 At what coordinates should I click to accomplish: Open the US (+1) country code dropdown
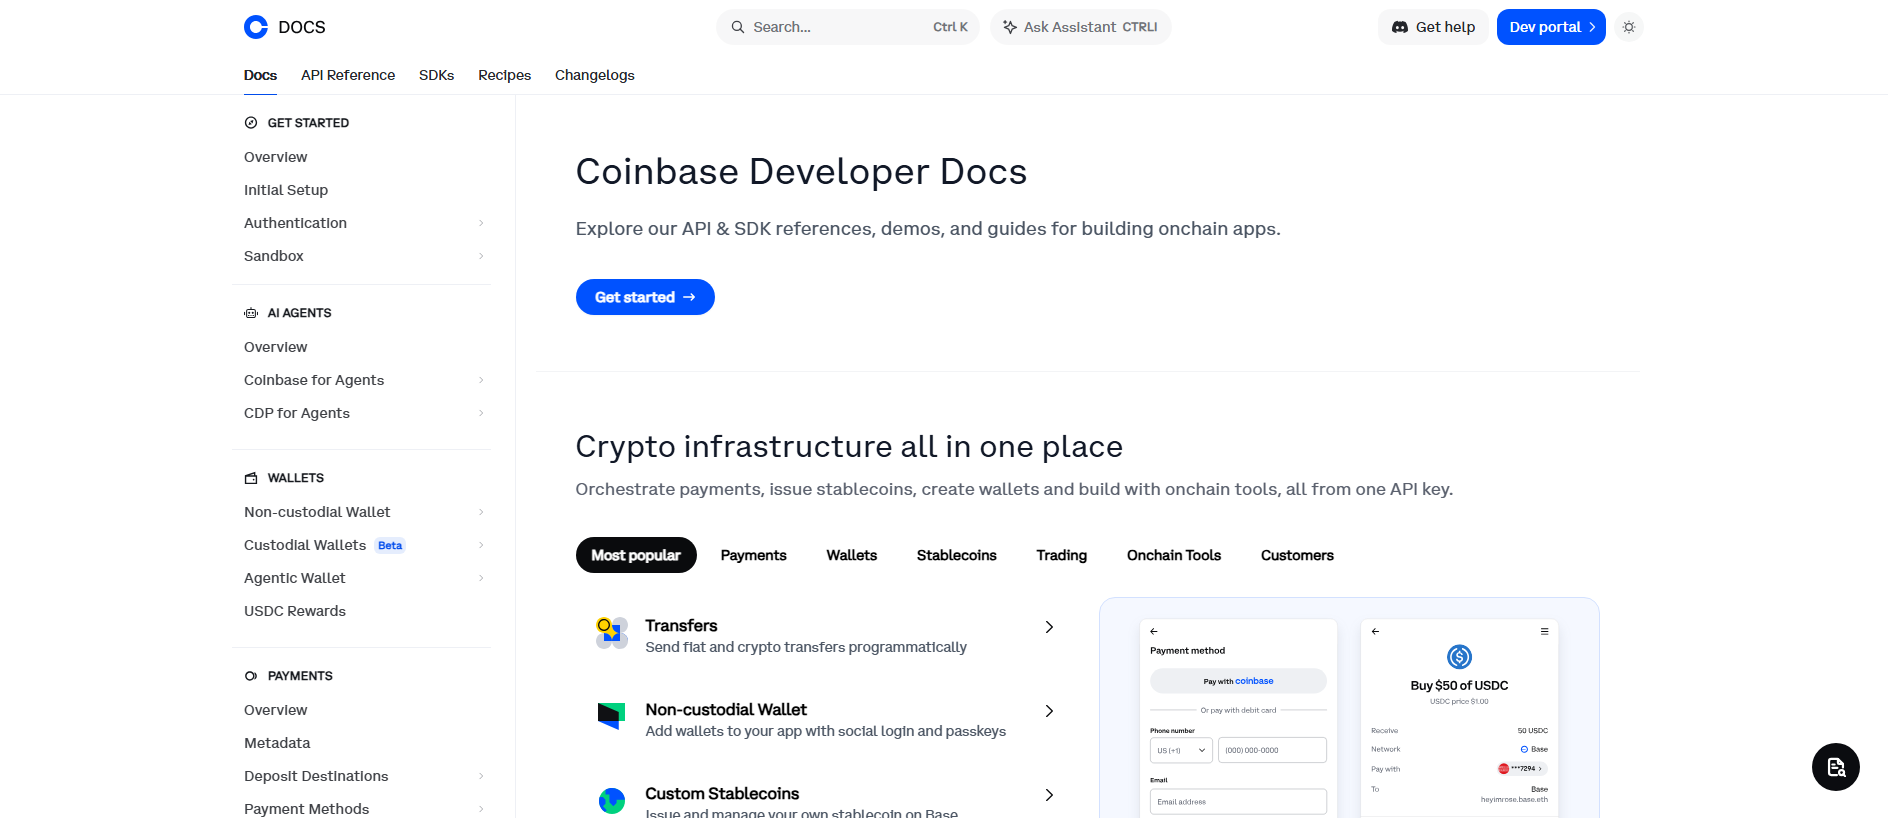(x=1181, y=750)
